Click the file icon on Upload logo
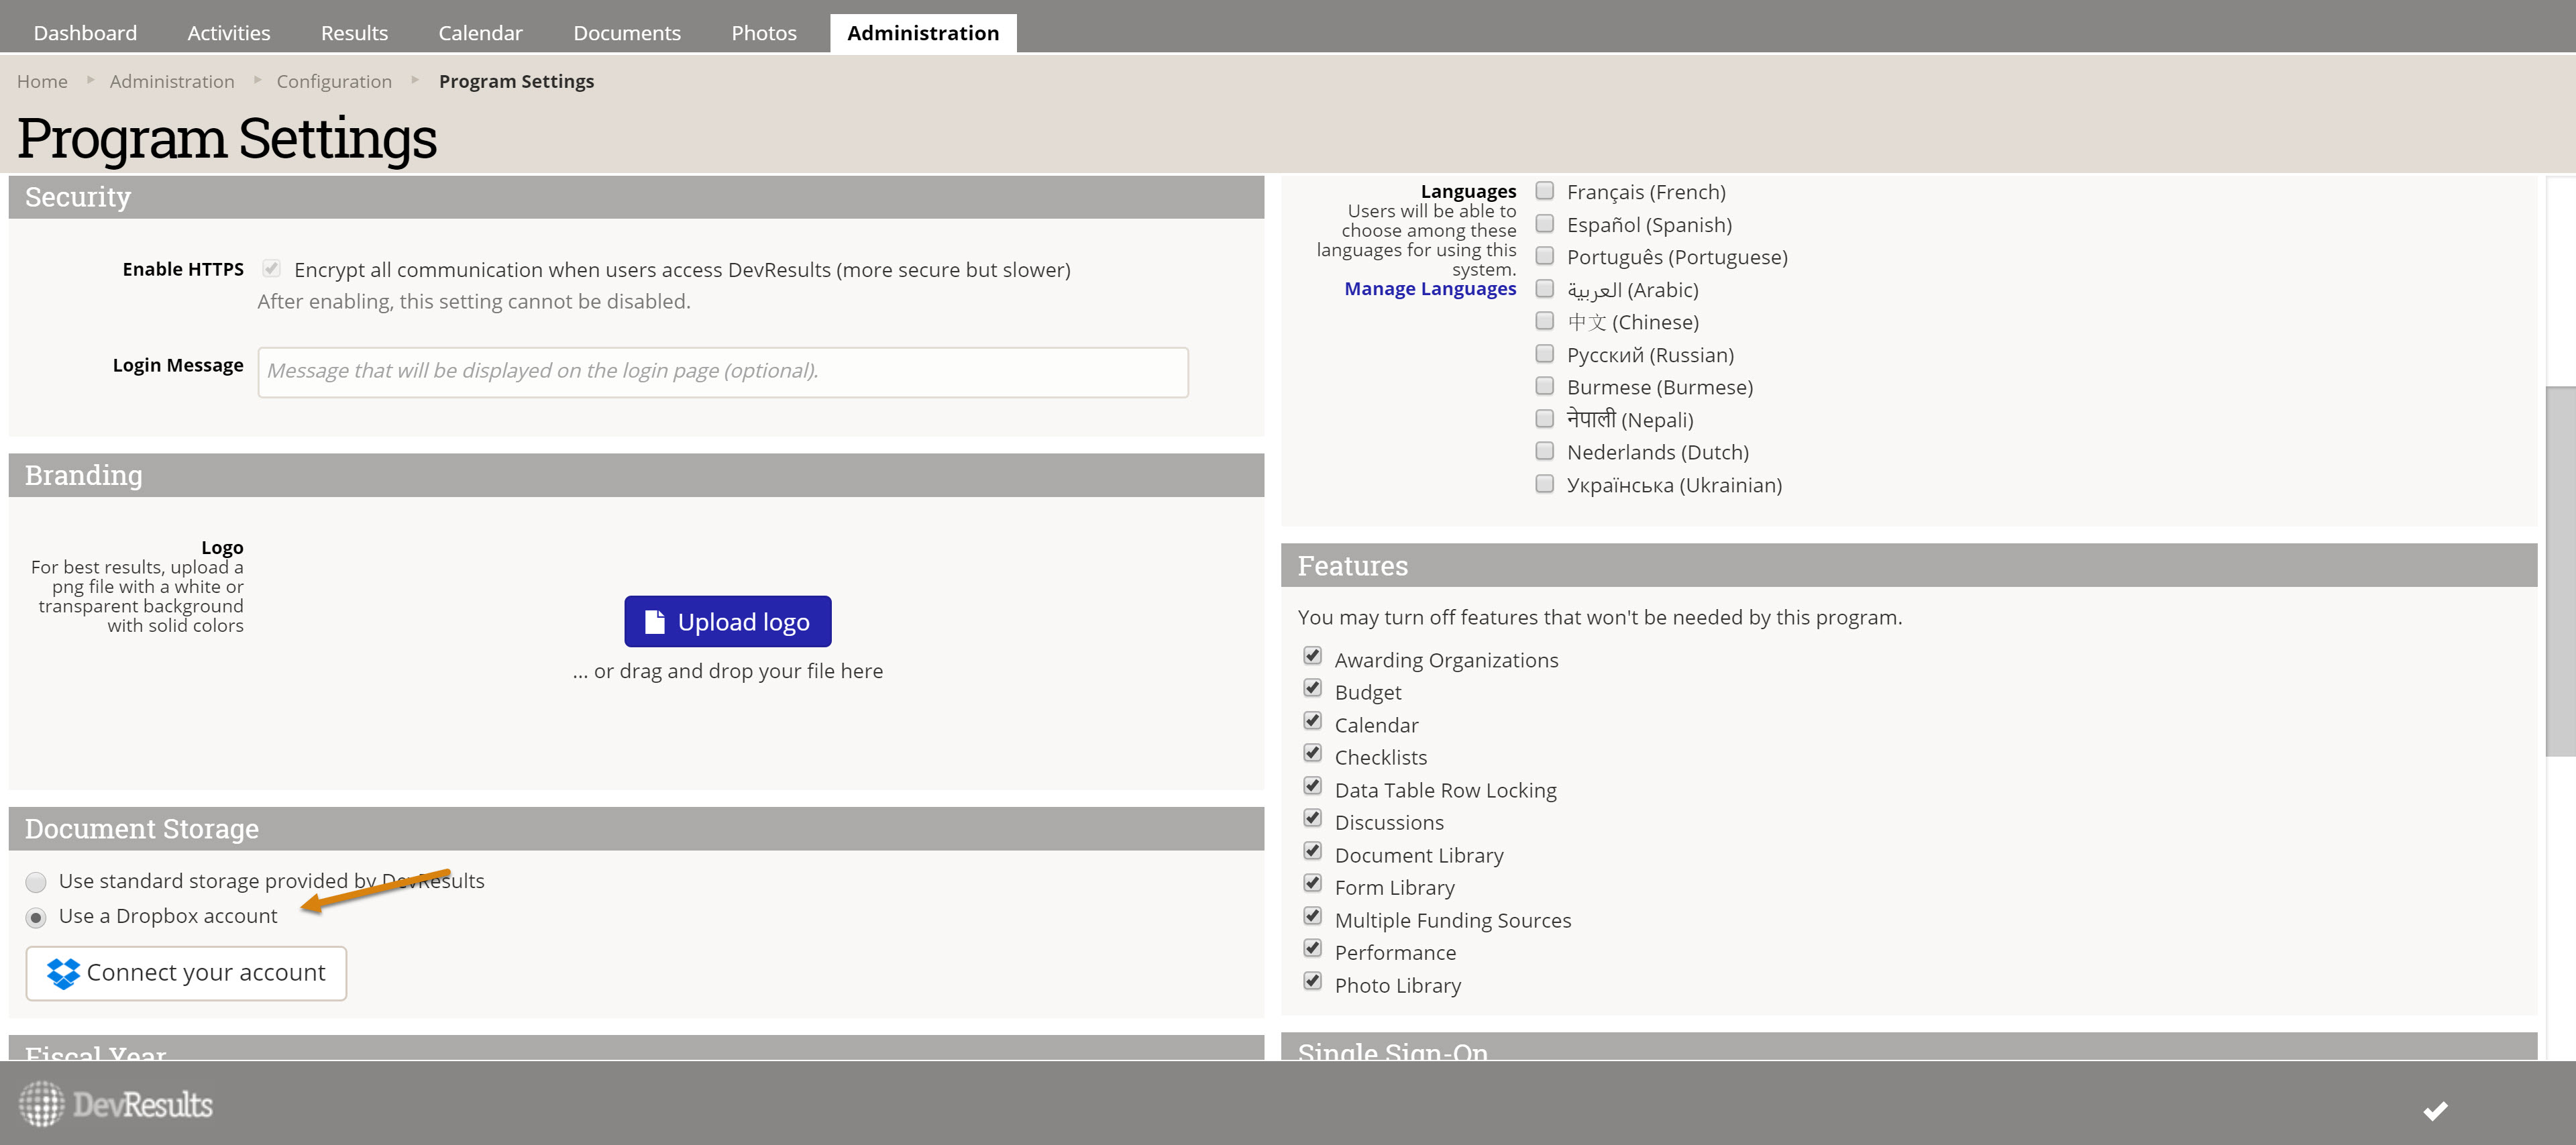2576x1145 pixels. [x=655, y=622]
